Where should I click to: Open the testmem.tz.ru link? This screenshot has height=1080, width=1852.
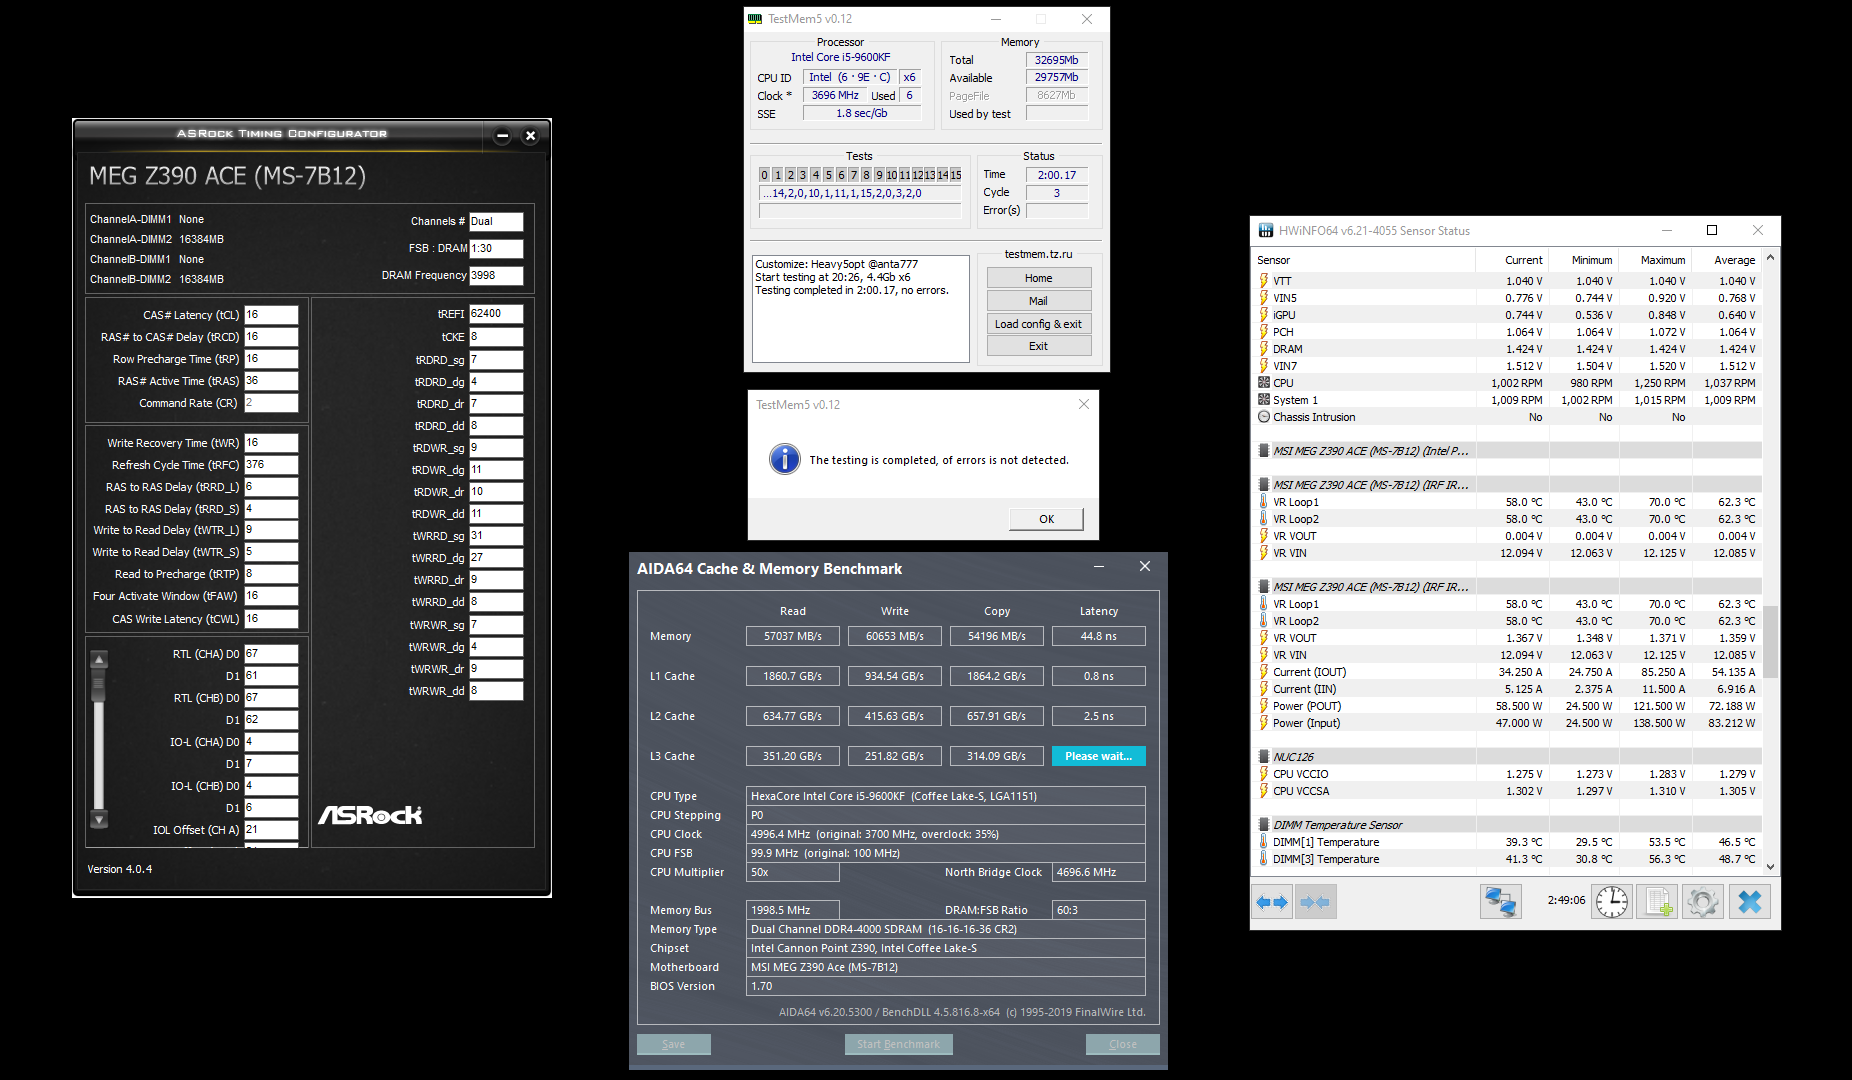click(x=1038, y=254)
